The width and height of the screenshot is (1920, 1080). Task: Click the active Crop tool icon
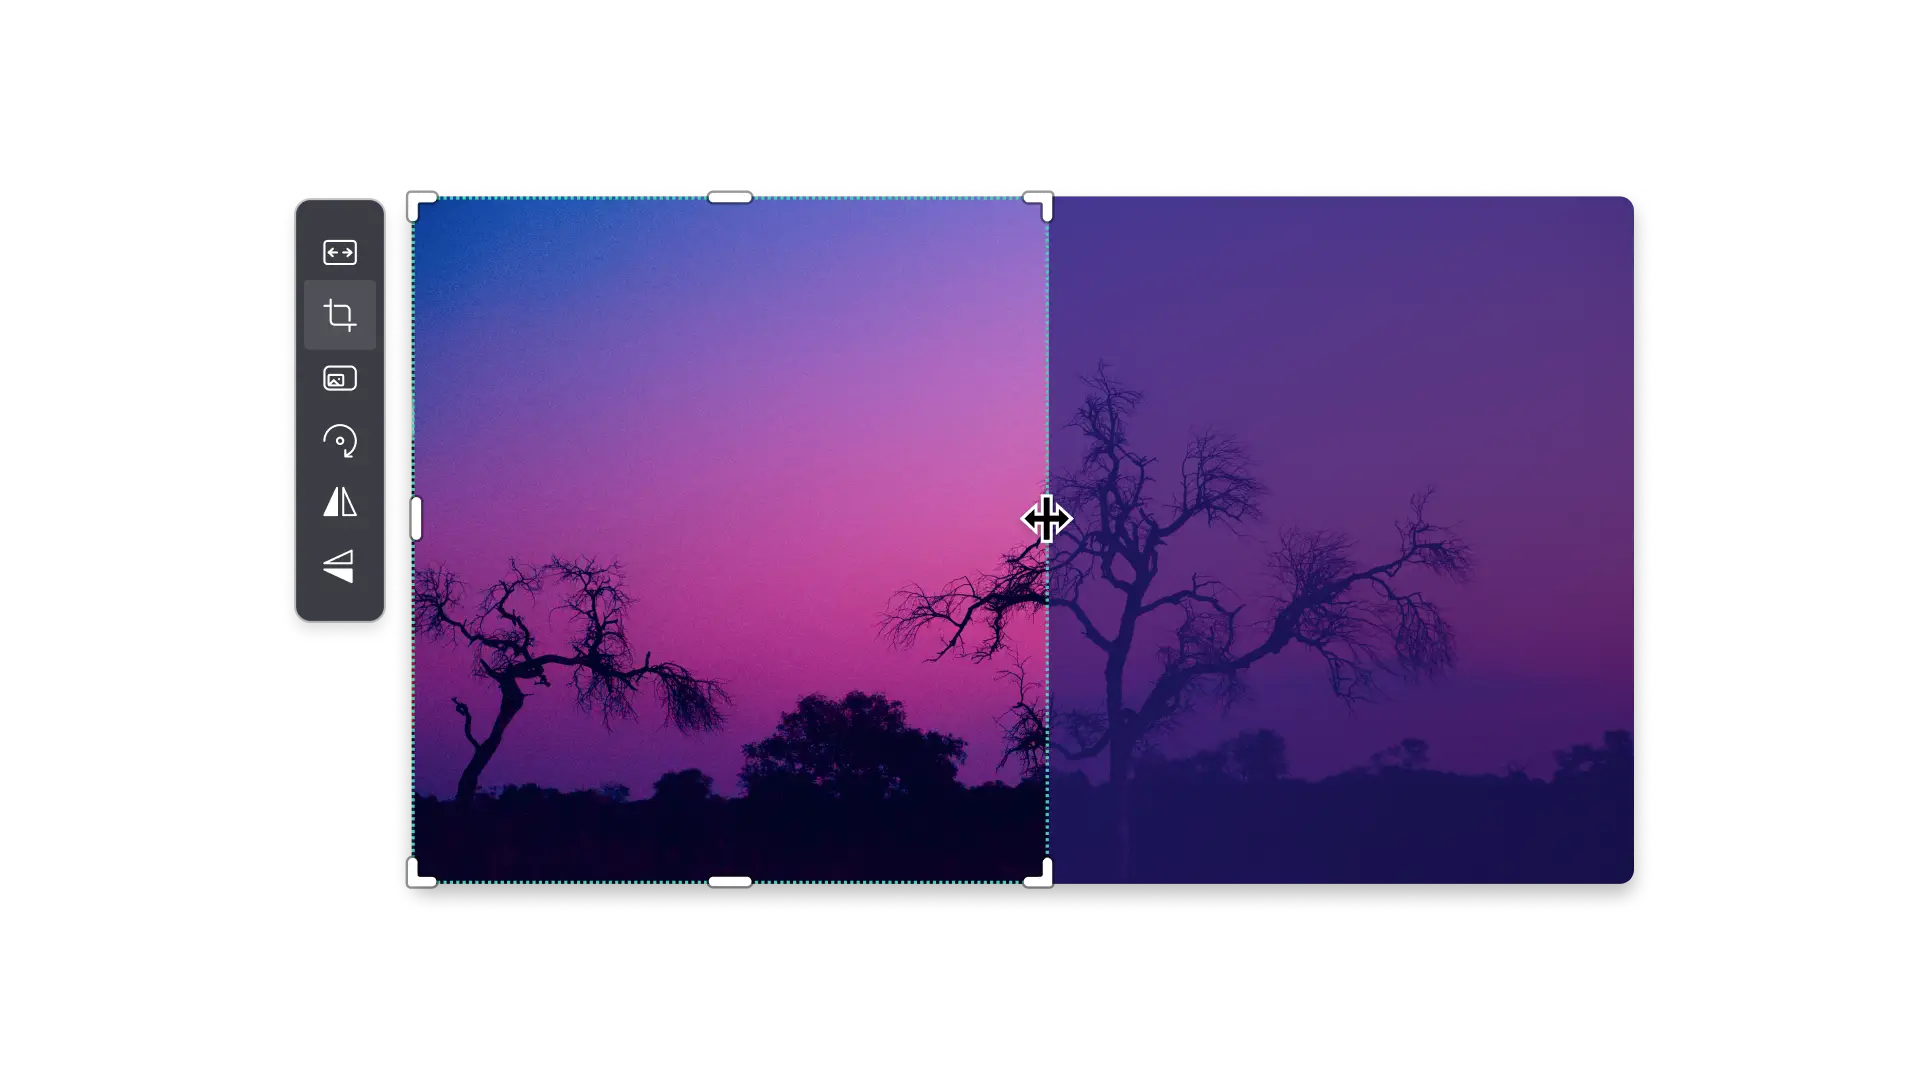click(340, 315)
